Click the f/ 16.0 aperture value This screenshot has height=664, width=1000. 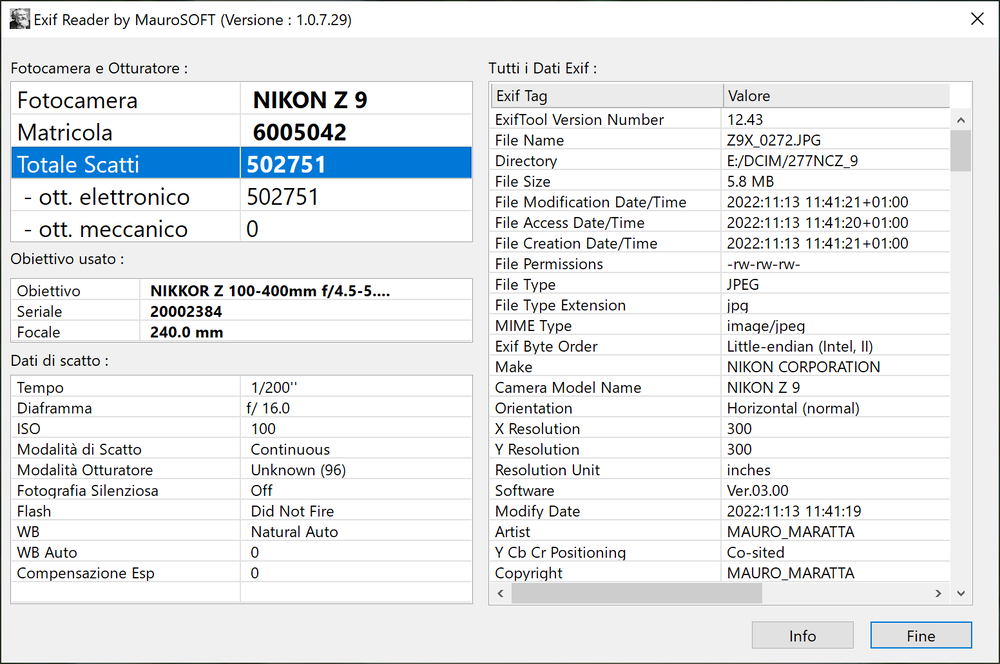point(268,408)
